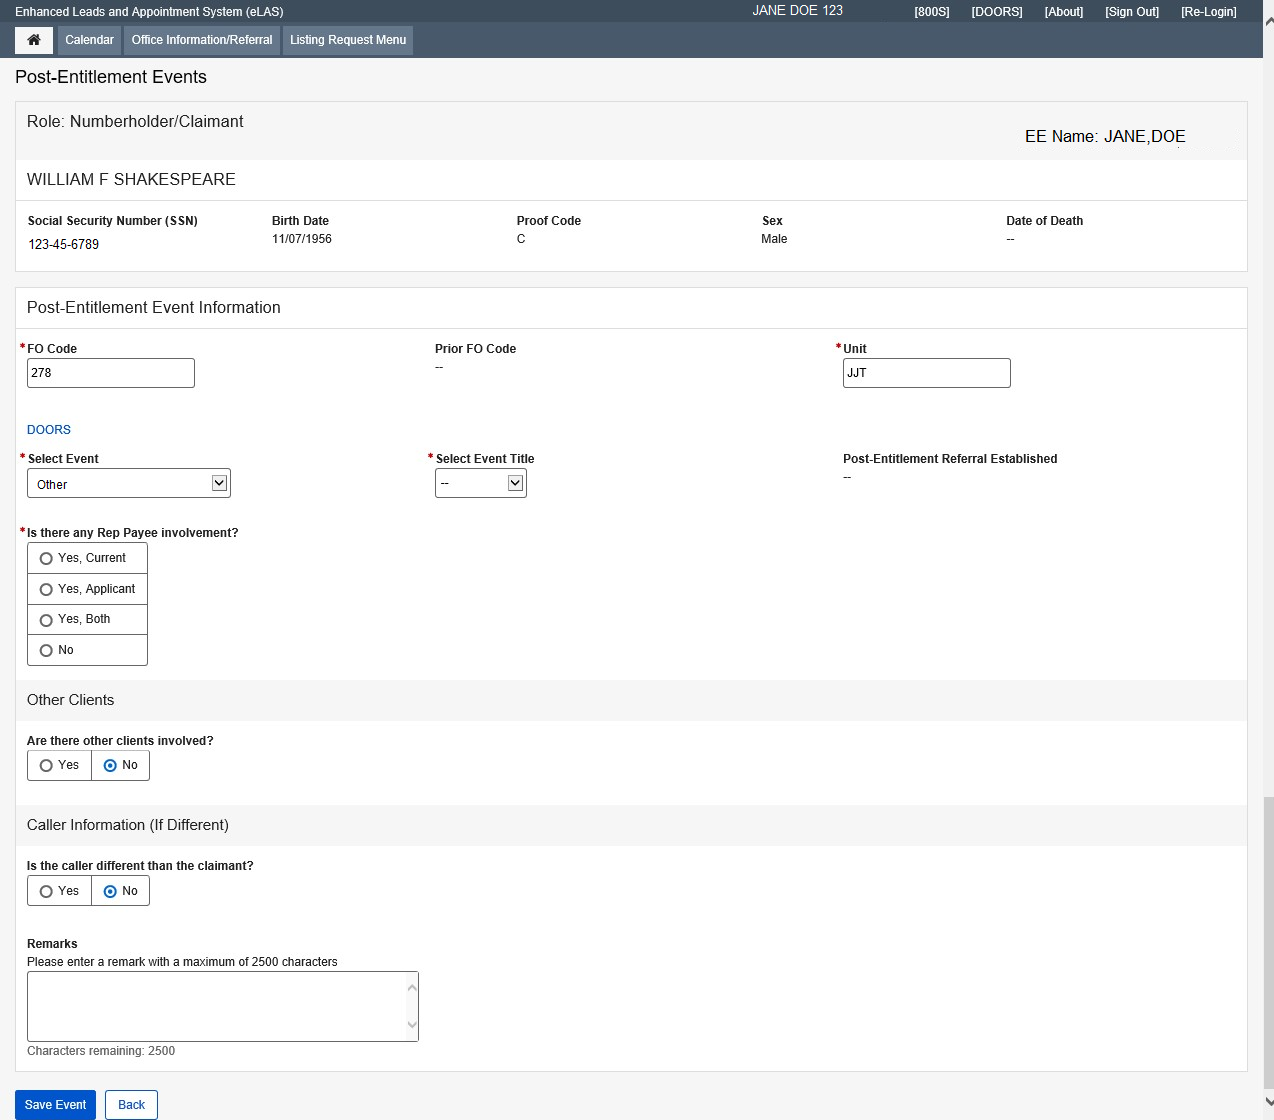Expand the Select Event dropdown

coord(129,484)
